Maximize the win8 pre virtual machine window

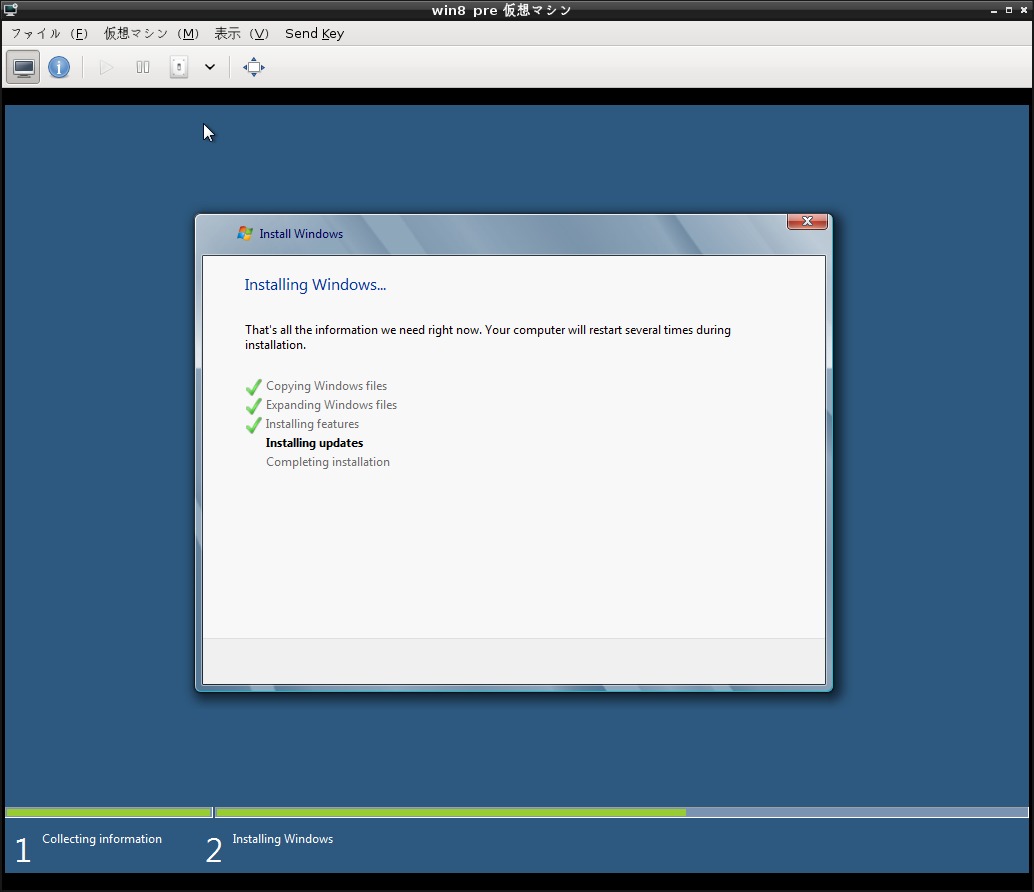[1009, 11]
